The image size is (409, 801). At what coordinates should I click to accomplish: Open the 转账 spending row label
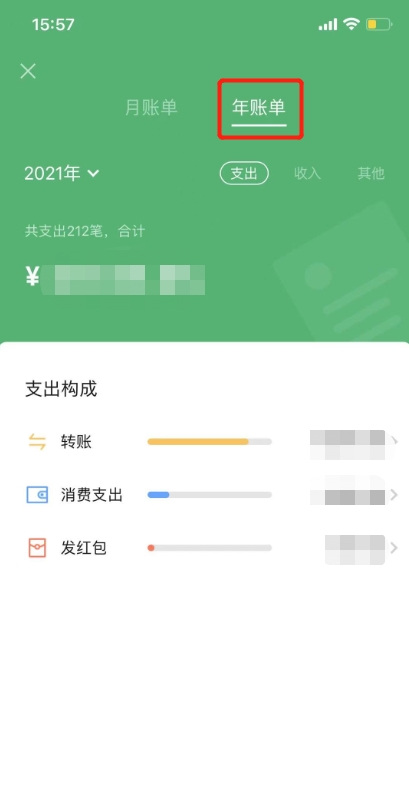(x=76, y=442)
